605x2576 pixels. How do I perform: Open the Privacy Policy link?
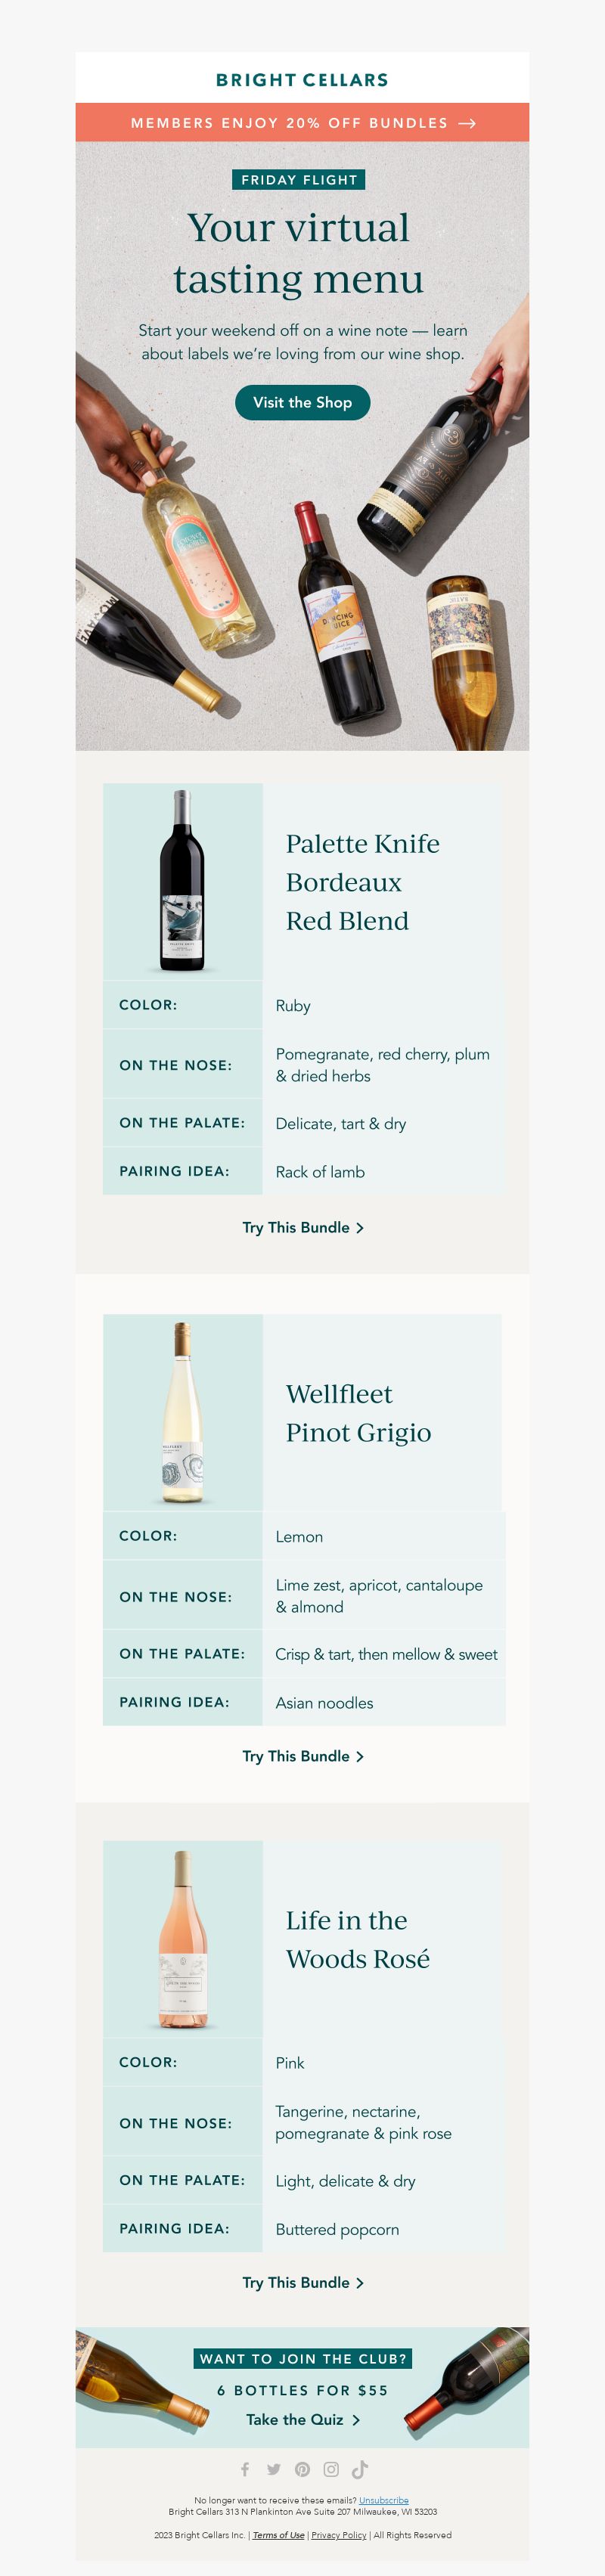(339, 2535)
